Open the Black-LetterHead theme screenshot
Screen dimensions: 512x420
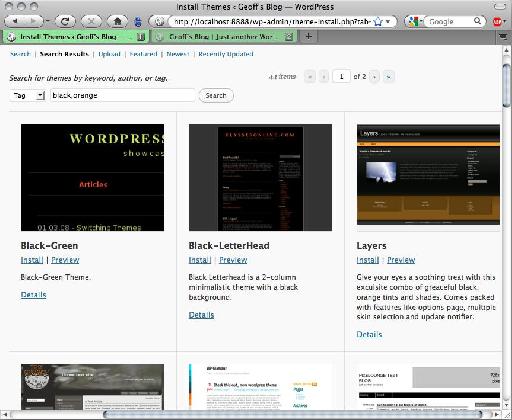pyautogui.click(x=260, y=177)
